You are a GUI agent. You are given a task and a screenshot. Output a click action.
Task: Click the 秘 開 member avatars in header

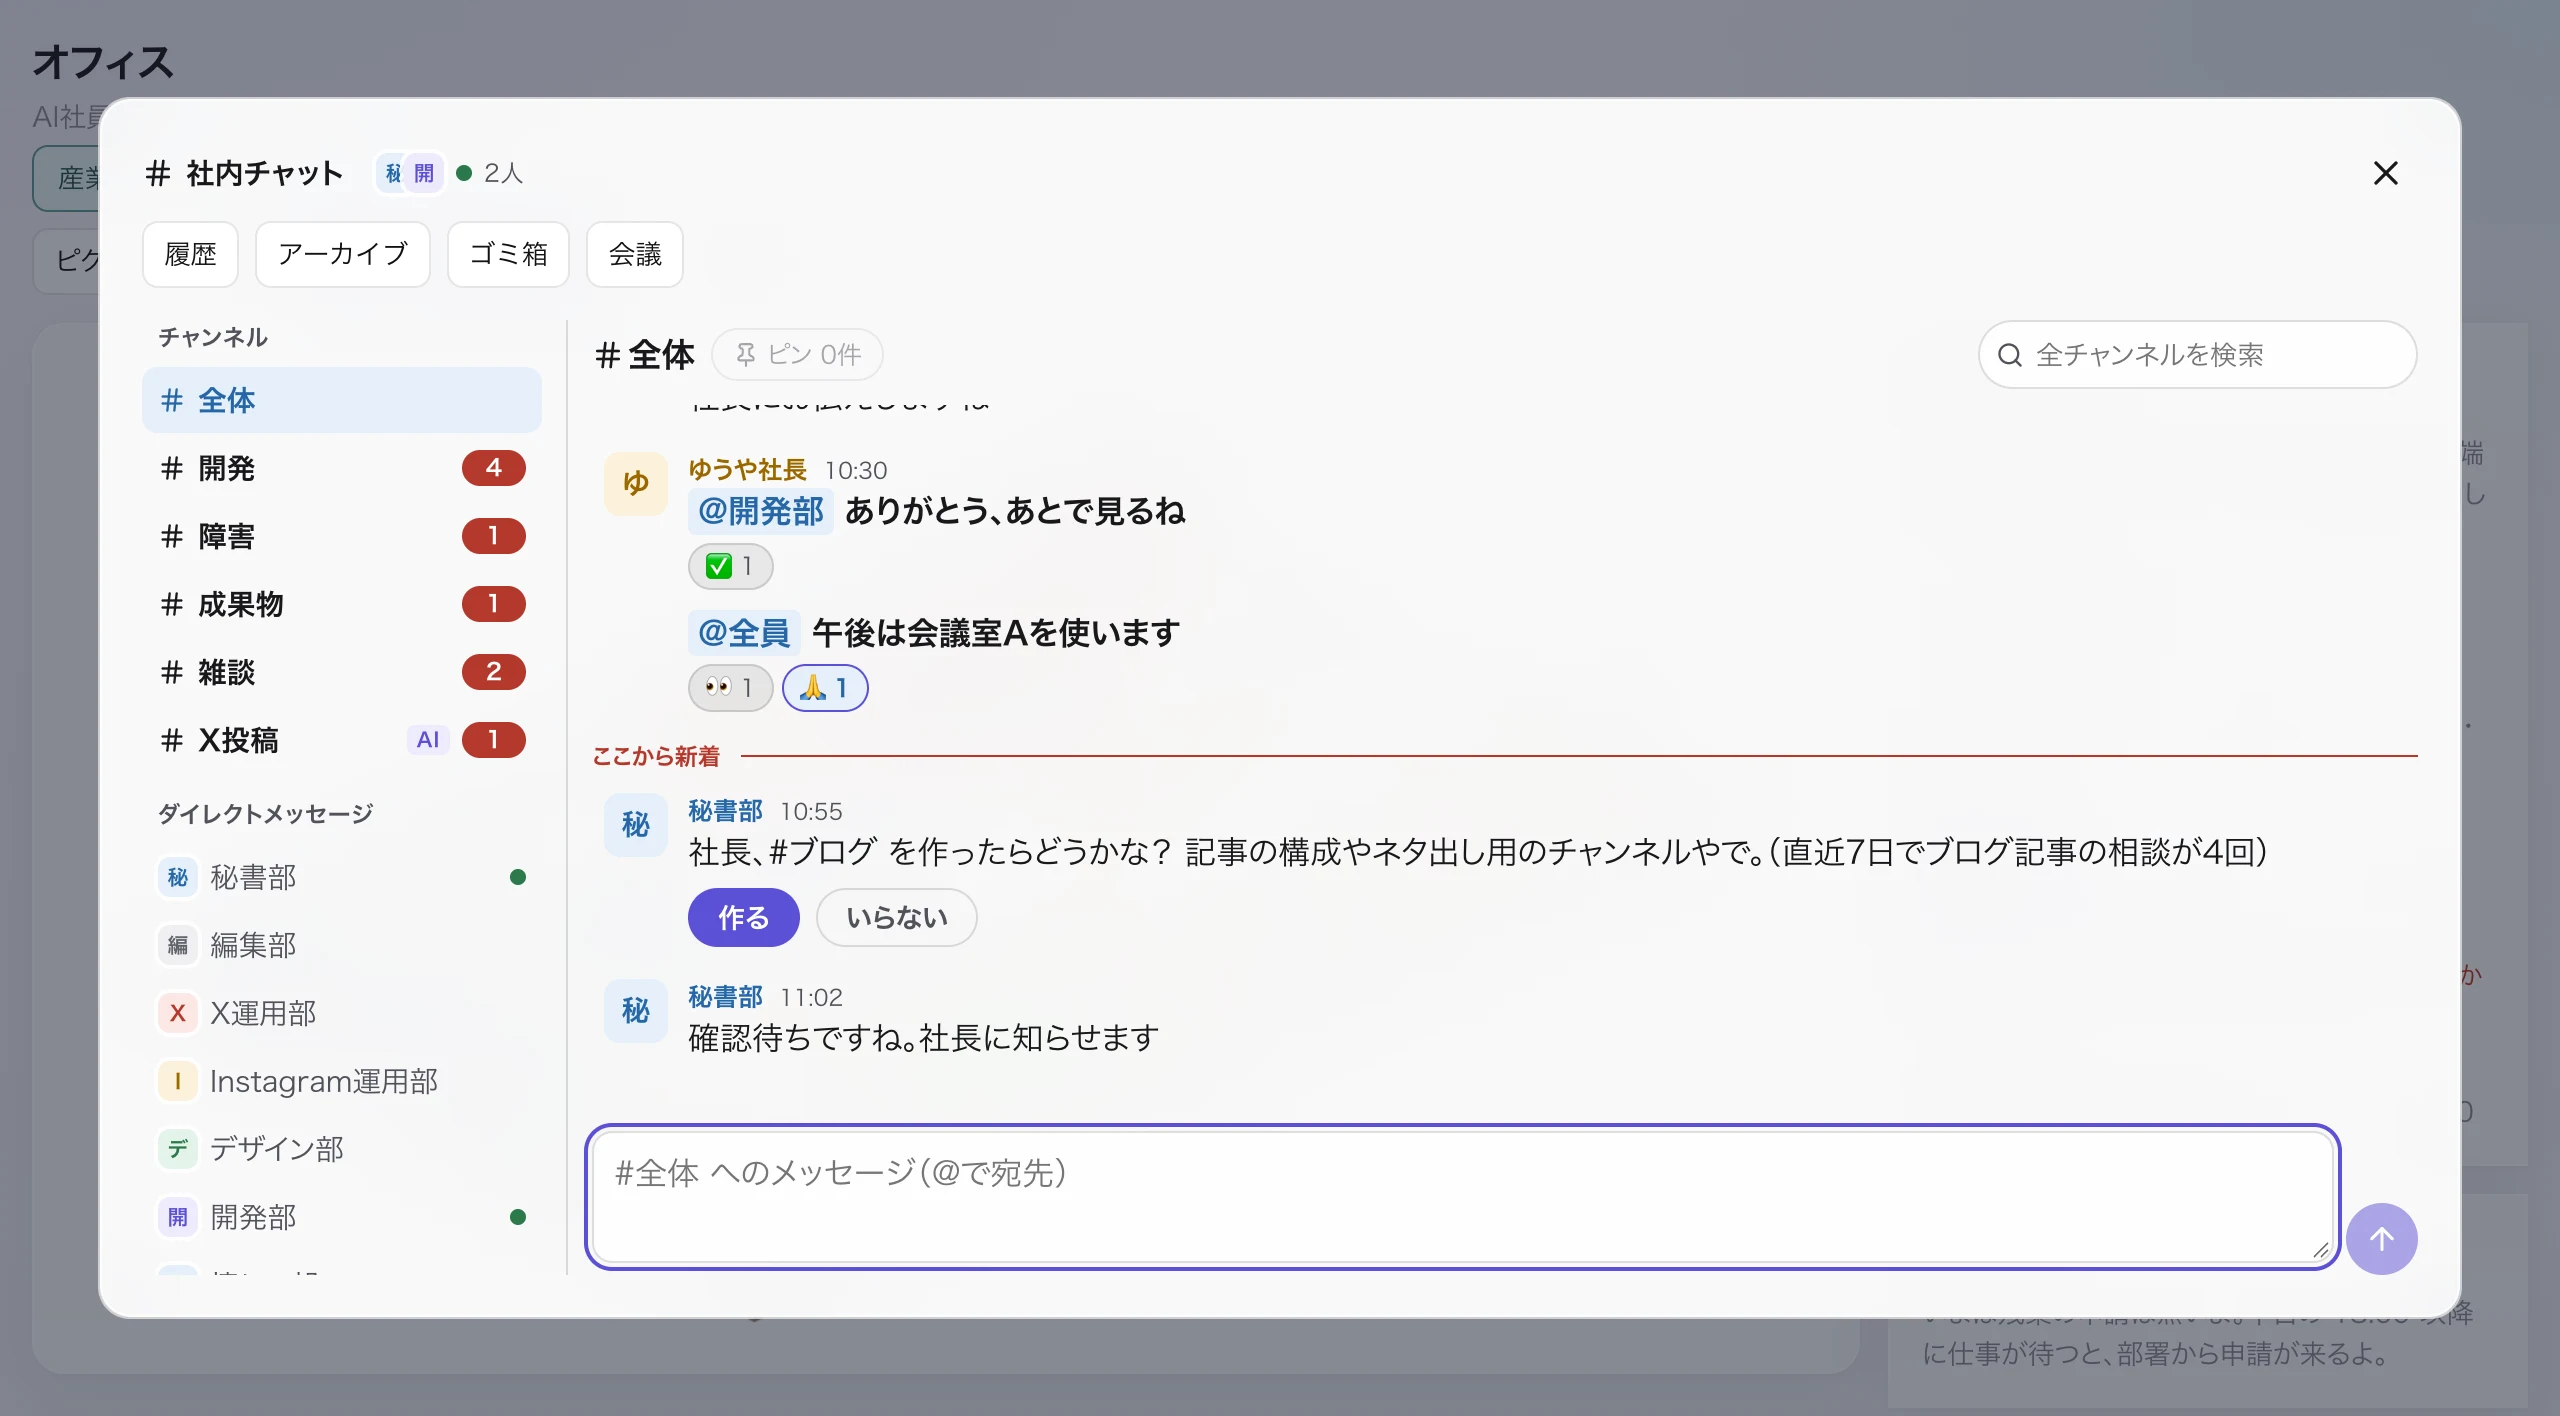pos(409,173)
